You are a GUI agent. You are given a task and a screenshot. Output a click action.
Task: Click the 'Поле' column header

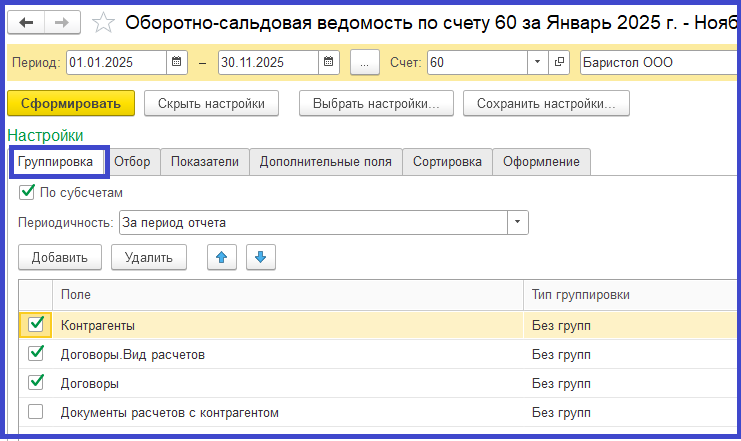click(288, 294)
